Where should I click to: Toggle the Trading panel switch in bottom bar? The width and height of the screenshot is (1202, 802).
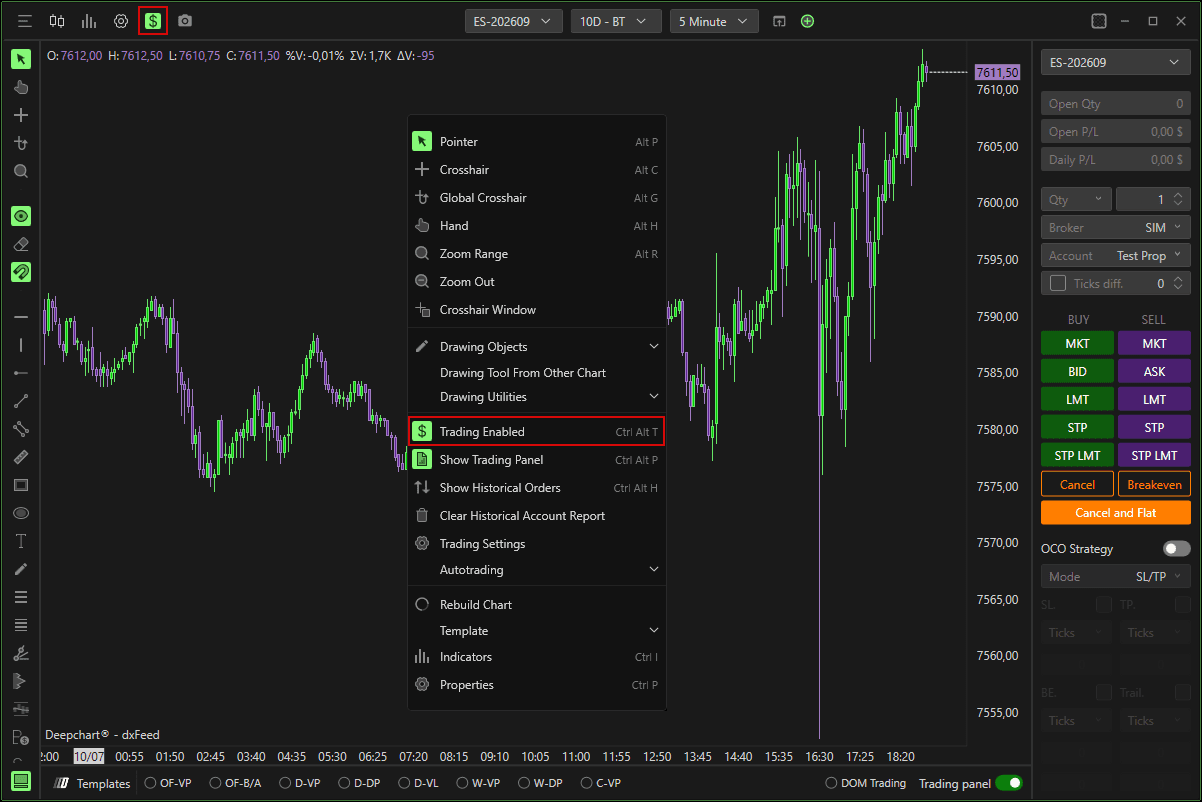click(1009, 783)
